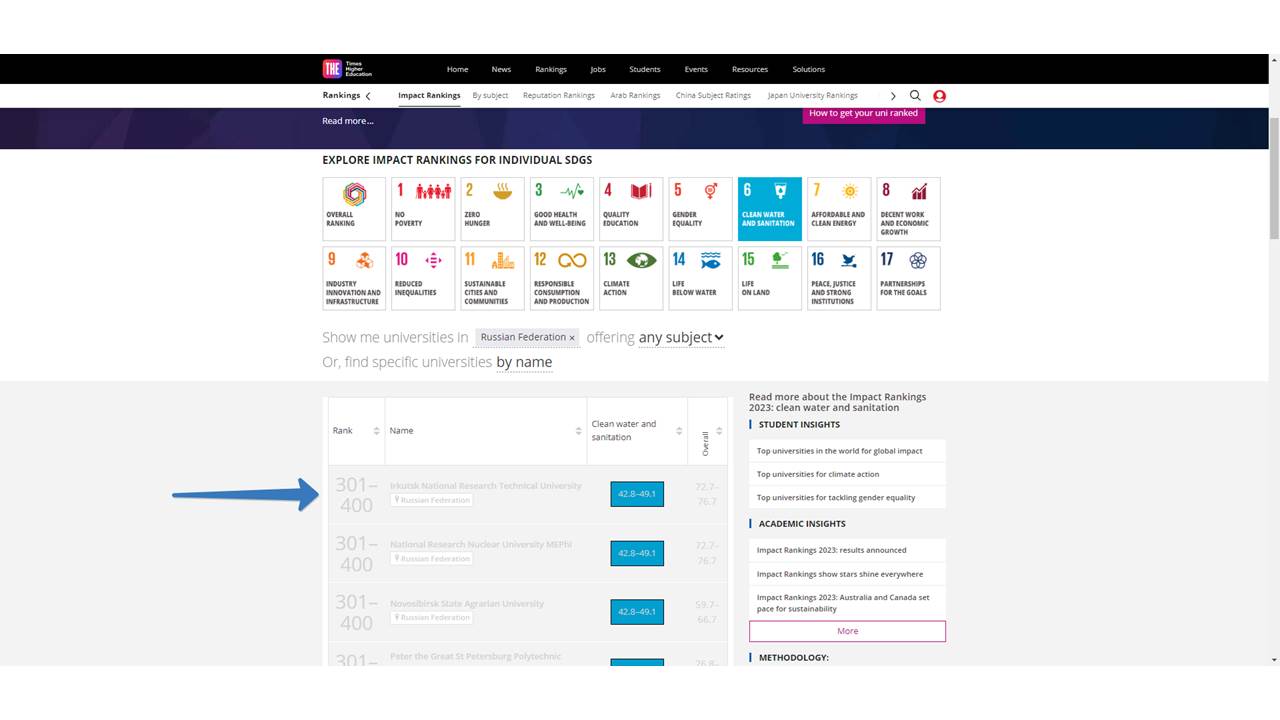Viewport: 1280px width, 720px height.
Task: Click the rankings nav right chevron
Action: coord(893,96)
